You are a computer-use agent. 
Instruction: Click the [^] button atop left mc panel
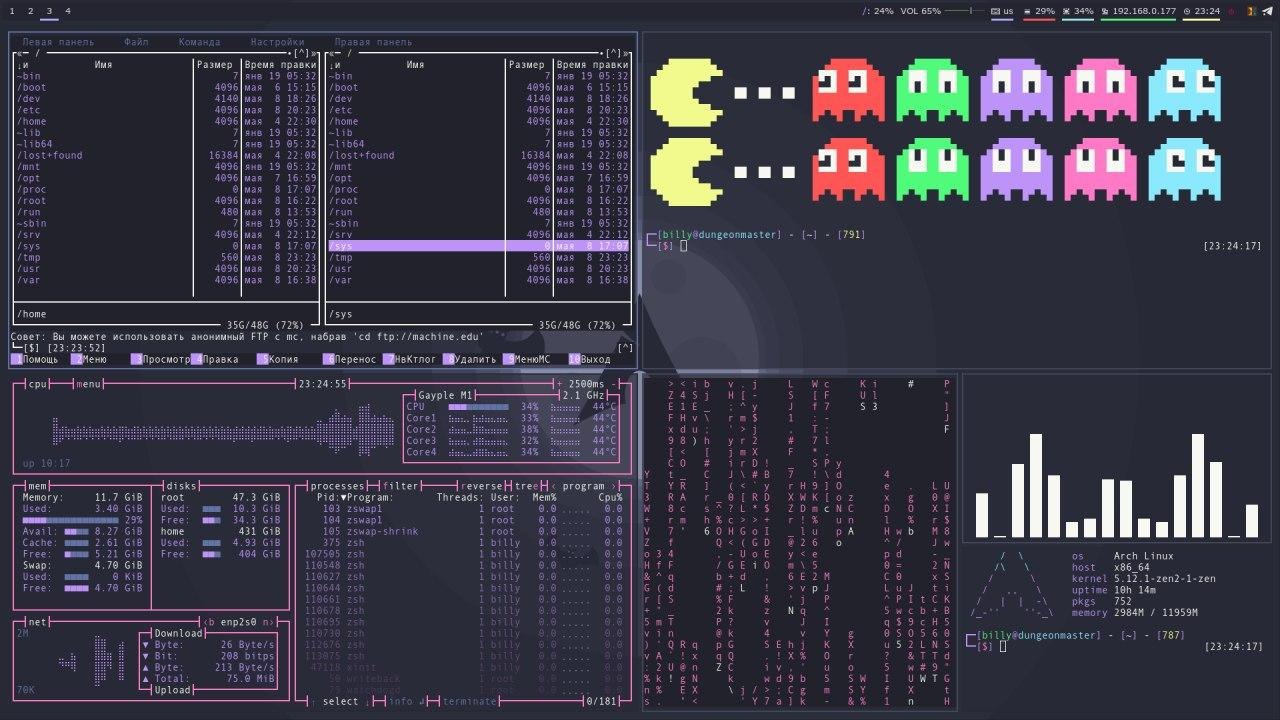303,53
